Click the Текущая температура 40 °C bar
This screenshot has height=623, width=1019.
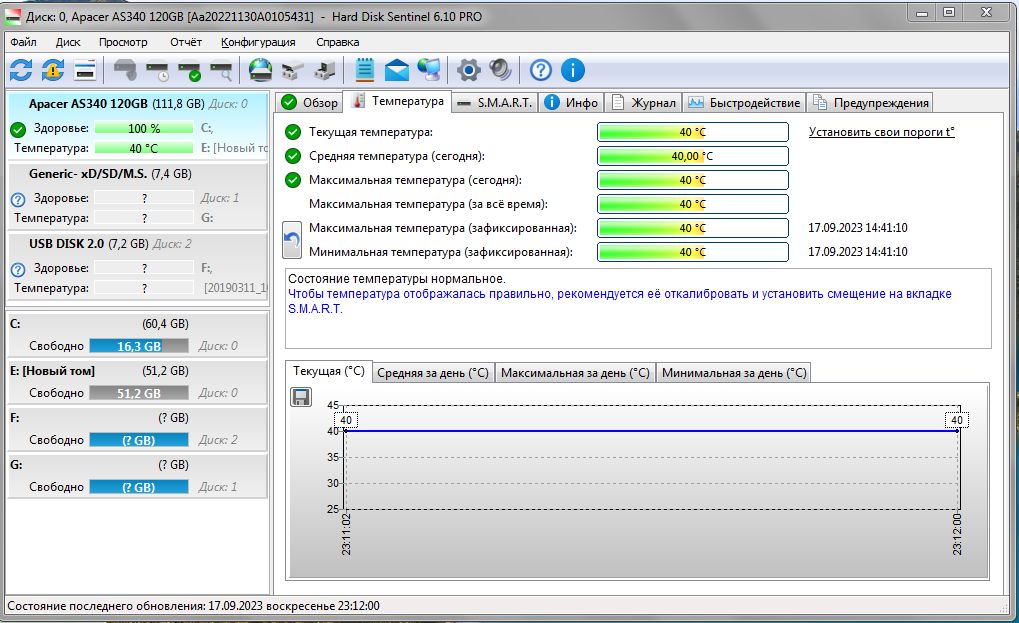(693, 132)
